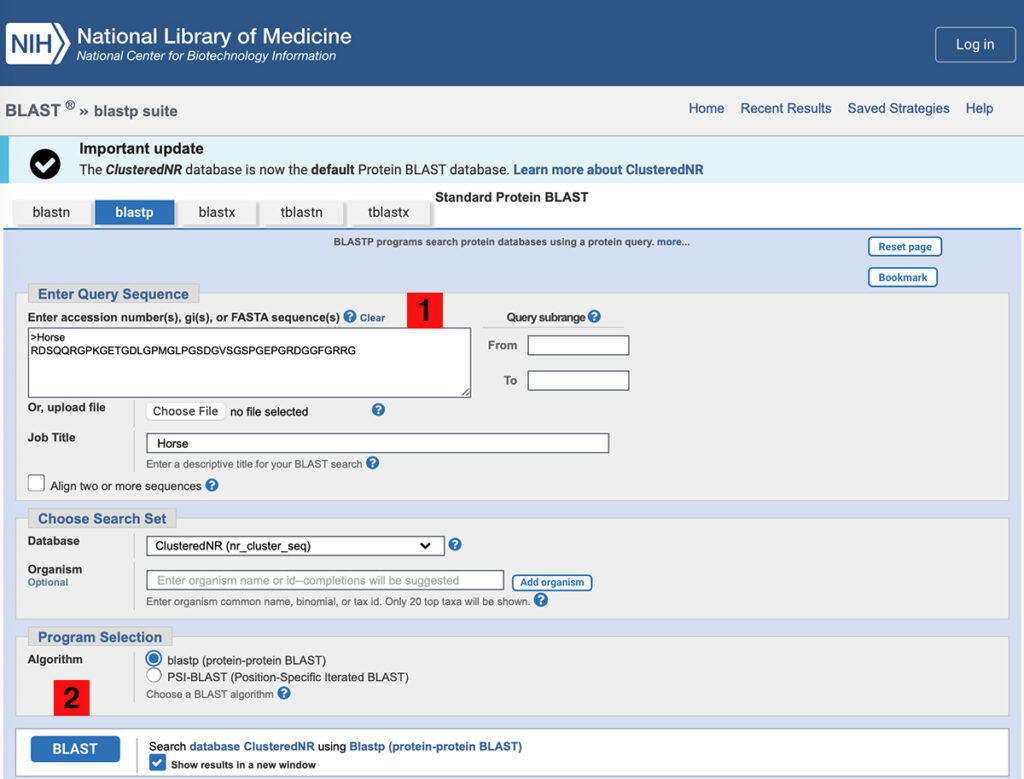1024x779 pixels.
Task: Run the search with the BLAST button
Action: click(75, 749)
